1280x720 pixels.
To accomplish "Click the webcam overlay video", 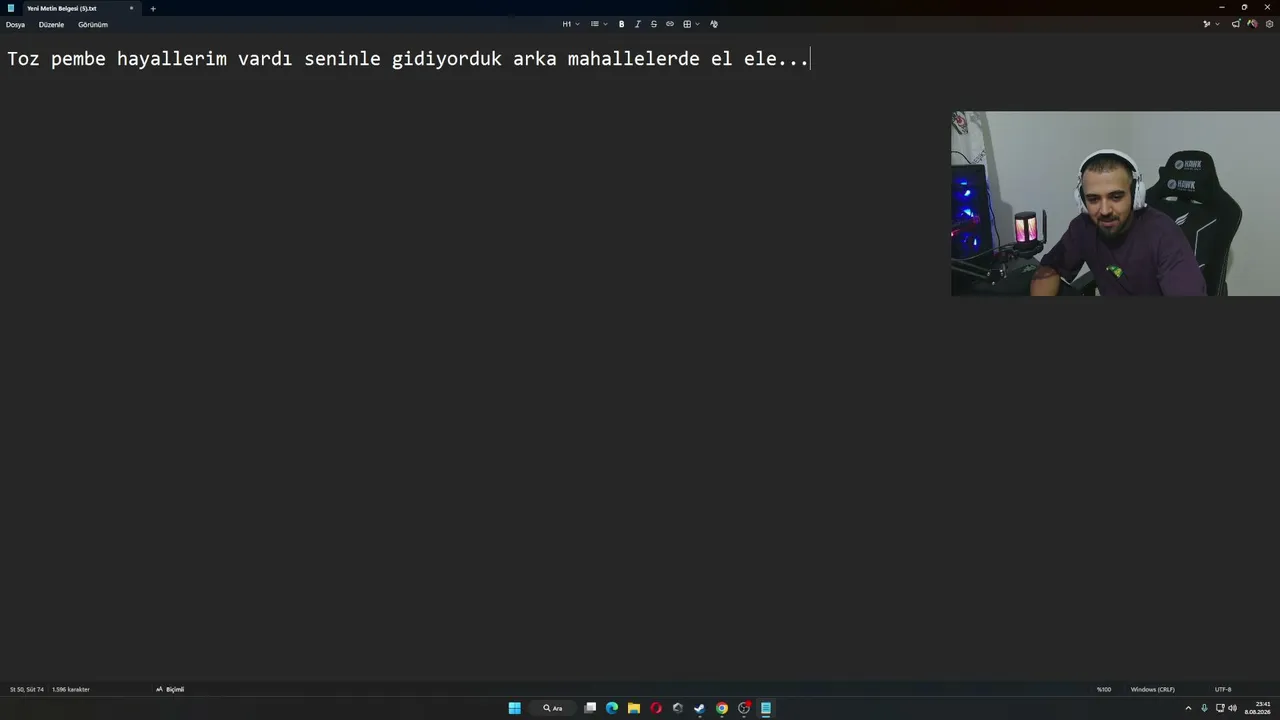I will tap(1115, 203).
